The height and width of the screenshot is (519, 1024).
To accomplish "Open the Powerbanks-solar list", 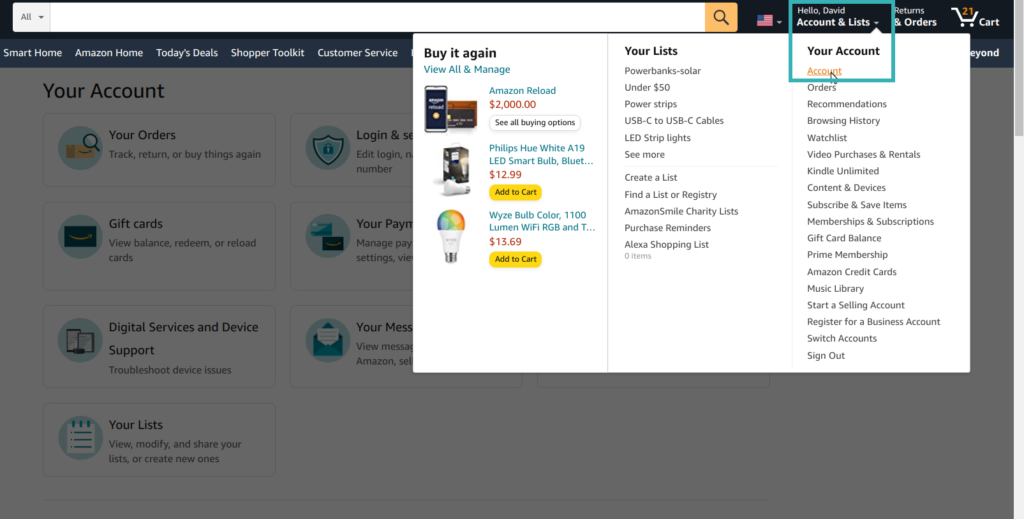I will click(x=662, y=71).
